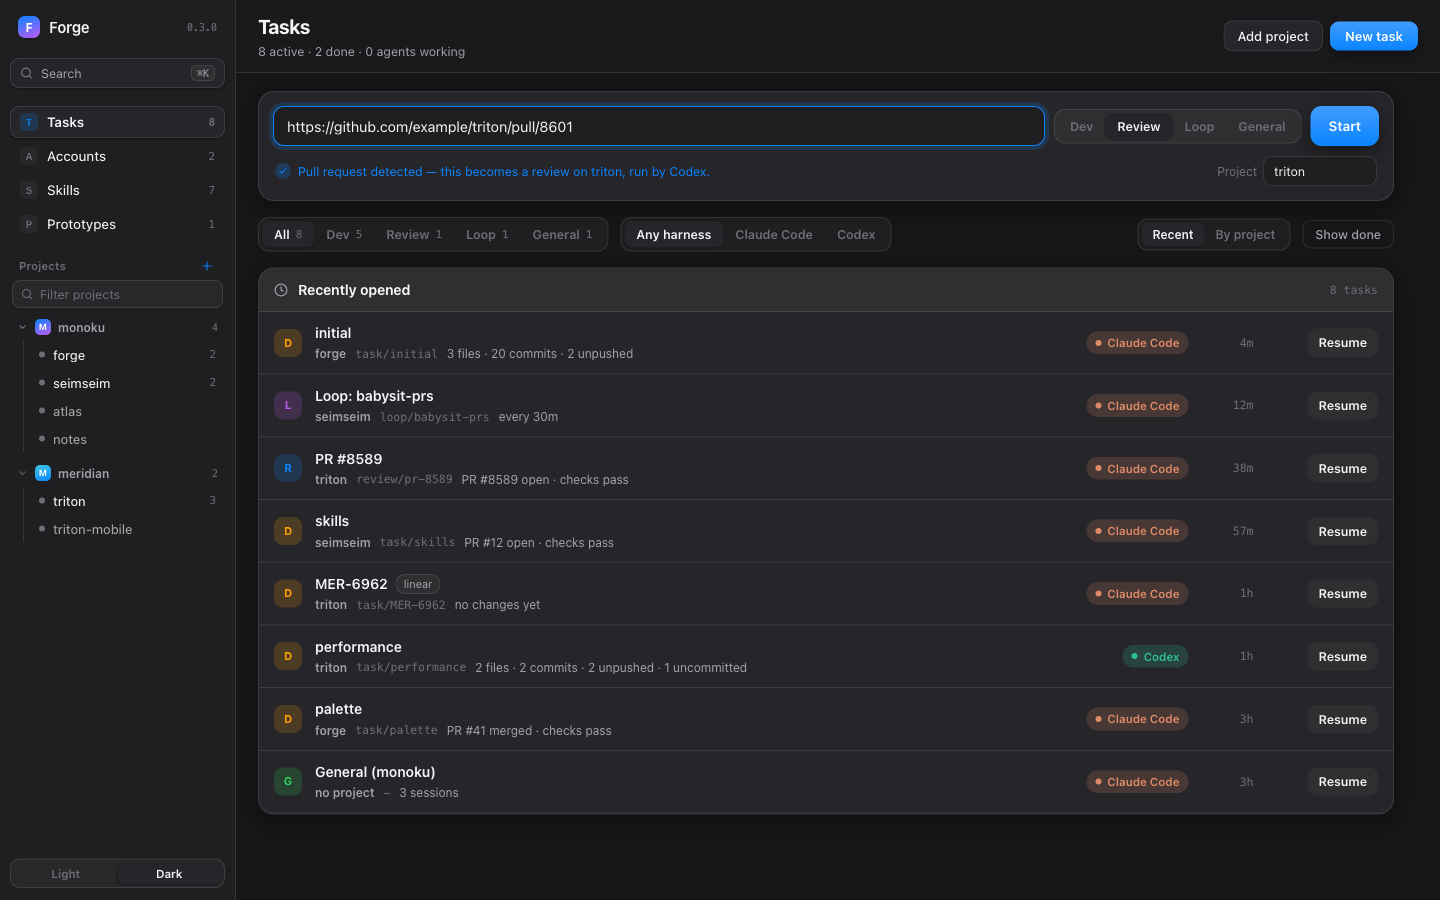
Task: Filter tasks by General 1 tab
Action: 562,234
